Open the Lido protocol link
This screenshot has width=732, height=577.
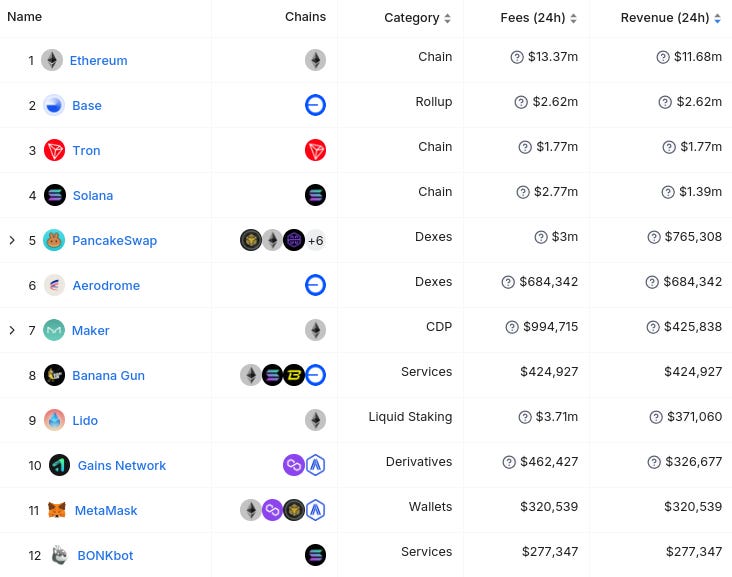[x=85, y=421]
